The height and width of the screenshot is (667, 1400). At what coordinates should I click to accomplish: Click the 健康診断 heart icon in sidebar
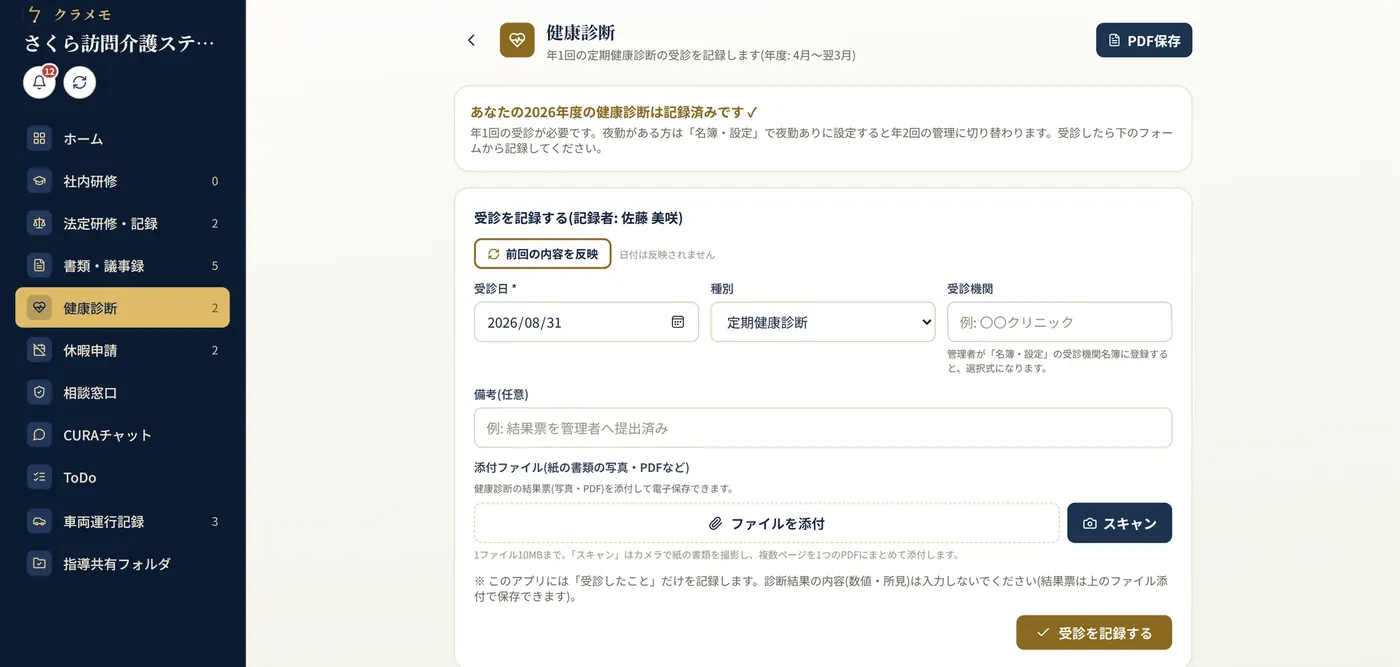(39, 308)
